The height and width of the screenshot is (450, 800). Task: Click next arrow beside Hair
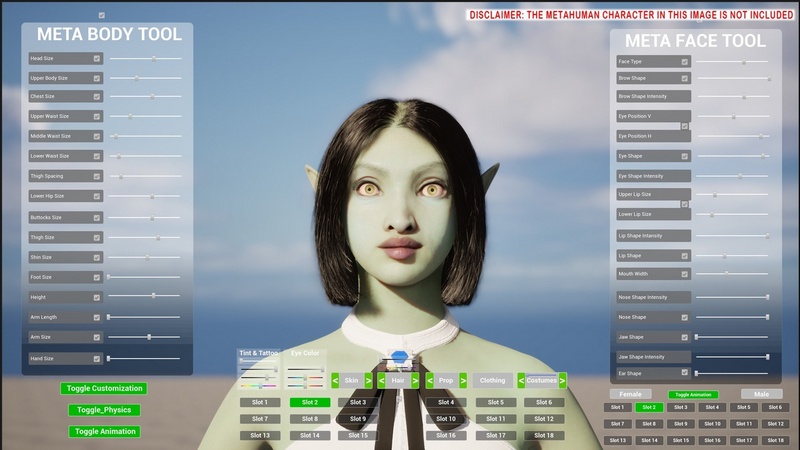point(415,381)
